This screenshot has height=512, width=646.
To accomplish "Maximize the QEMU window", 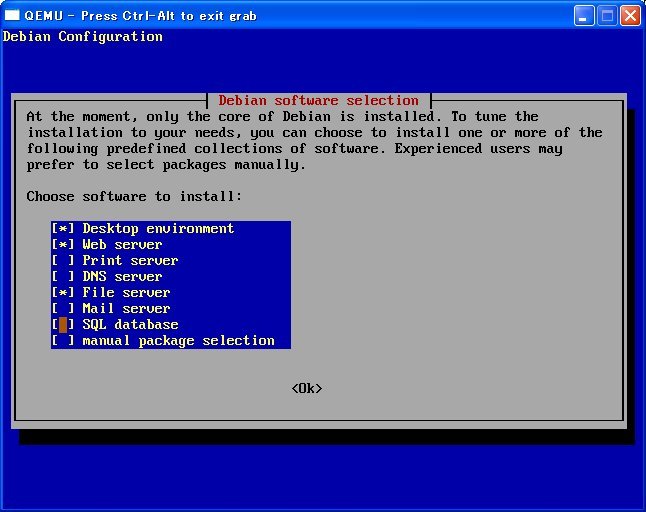I will click(x=607, y=16).
